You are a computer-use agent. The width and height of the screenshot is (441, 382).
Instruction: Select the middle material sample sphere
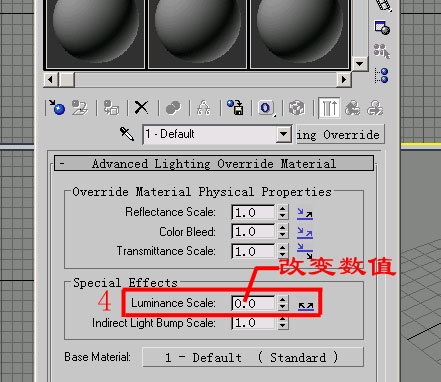(x=197, y=33)
